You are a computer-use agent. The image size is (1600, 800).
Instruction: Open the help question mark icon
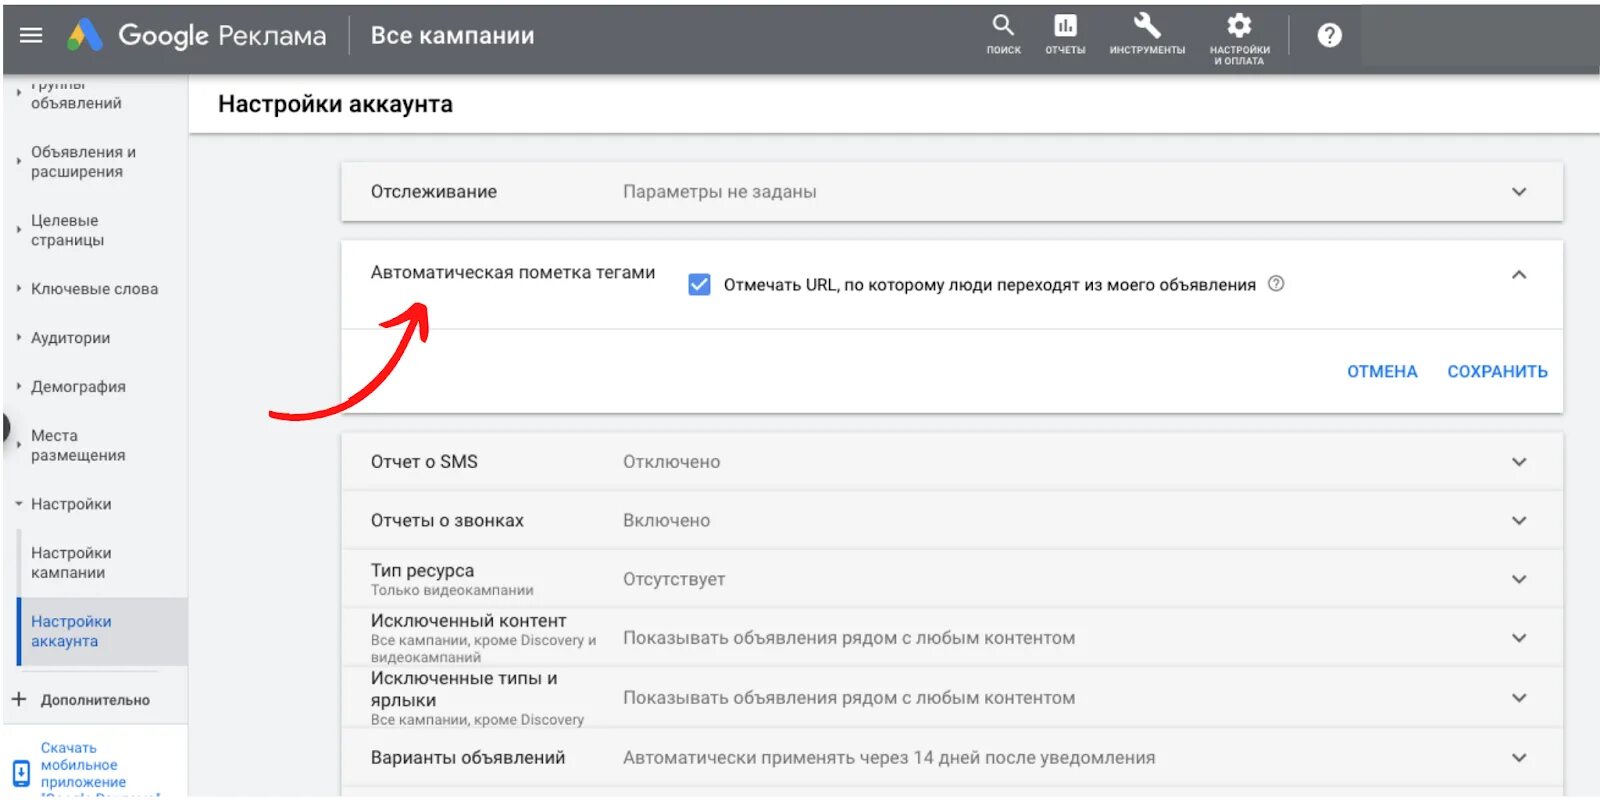click(x=1329, y=35)
